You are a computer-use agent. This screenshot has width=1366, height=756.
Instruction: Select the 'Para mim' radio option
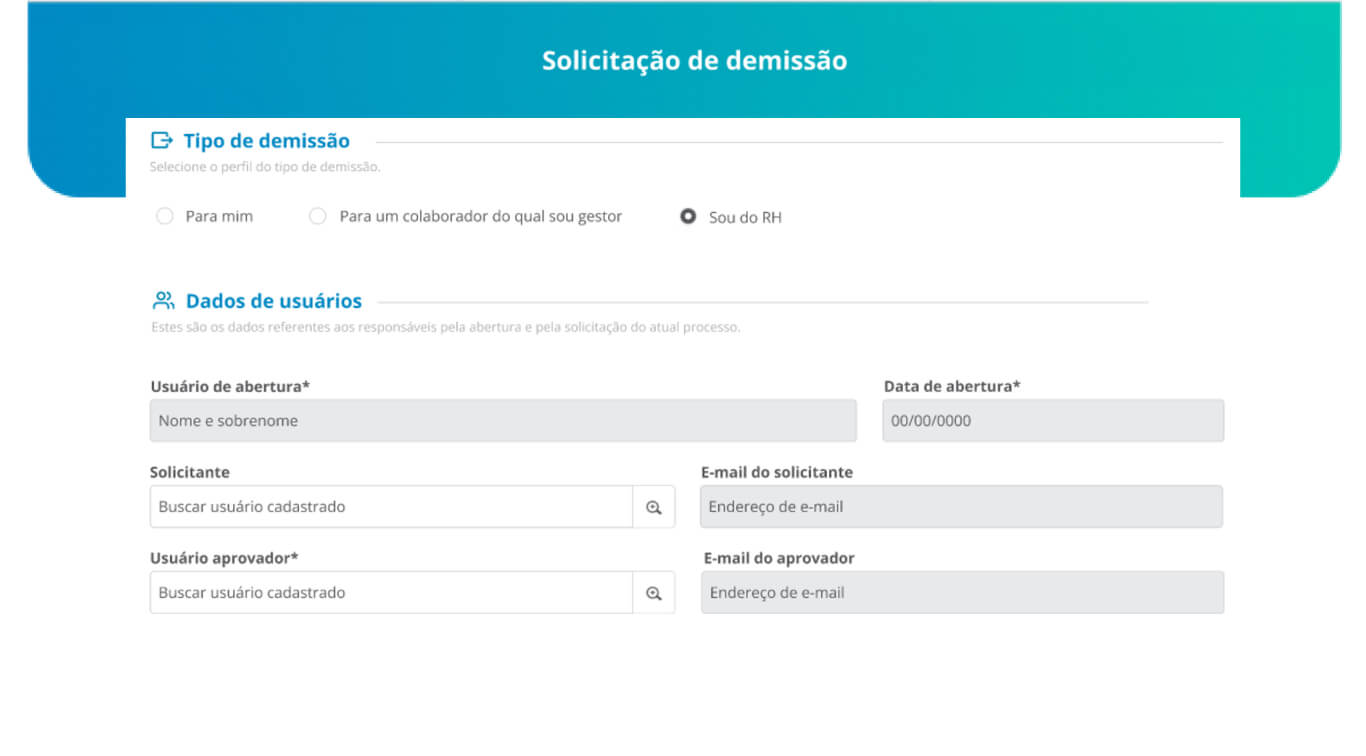[165, 216]
